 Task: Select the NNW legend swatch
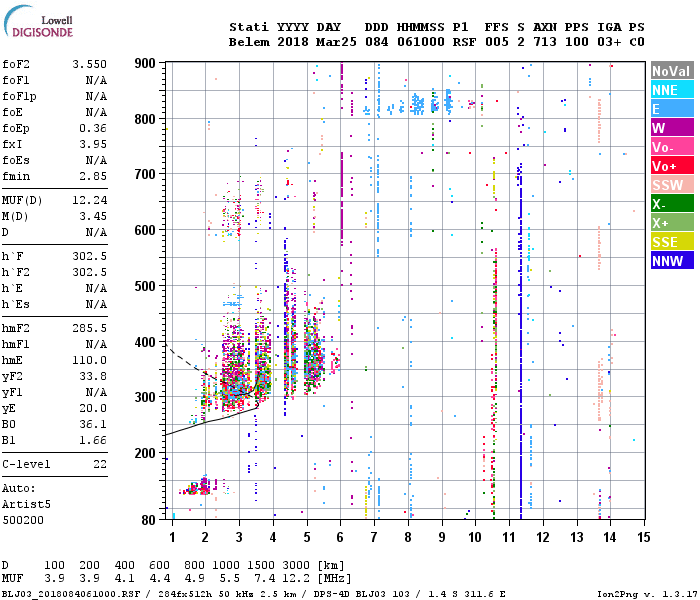672,261
